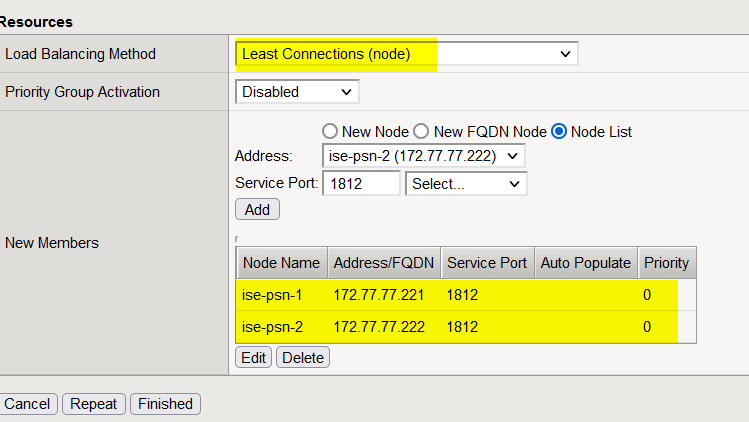Click the Finished button
Image resolution: width=749 pixels, height=422 pixels.
pyautogui.click(x=165, y=404)
